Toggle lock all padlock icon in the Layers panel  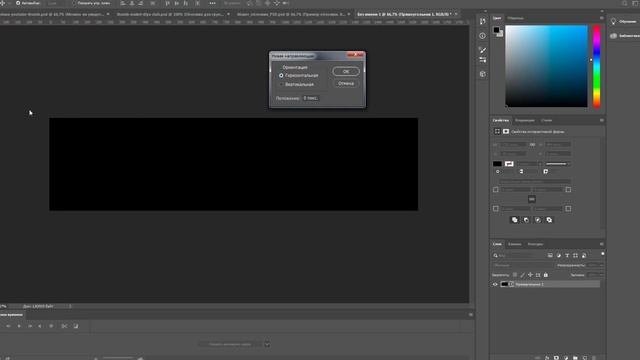point(546,275)
